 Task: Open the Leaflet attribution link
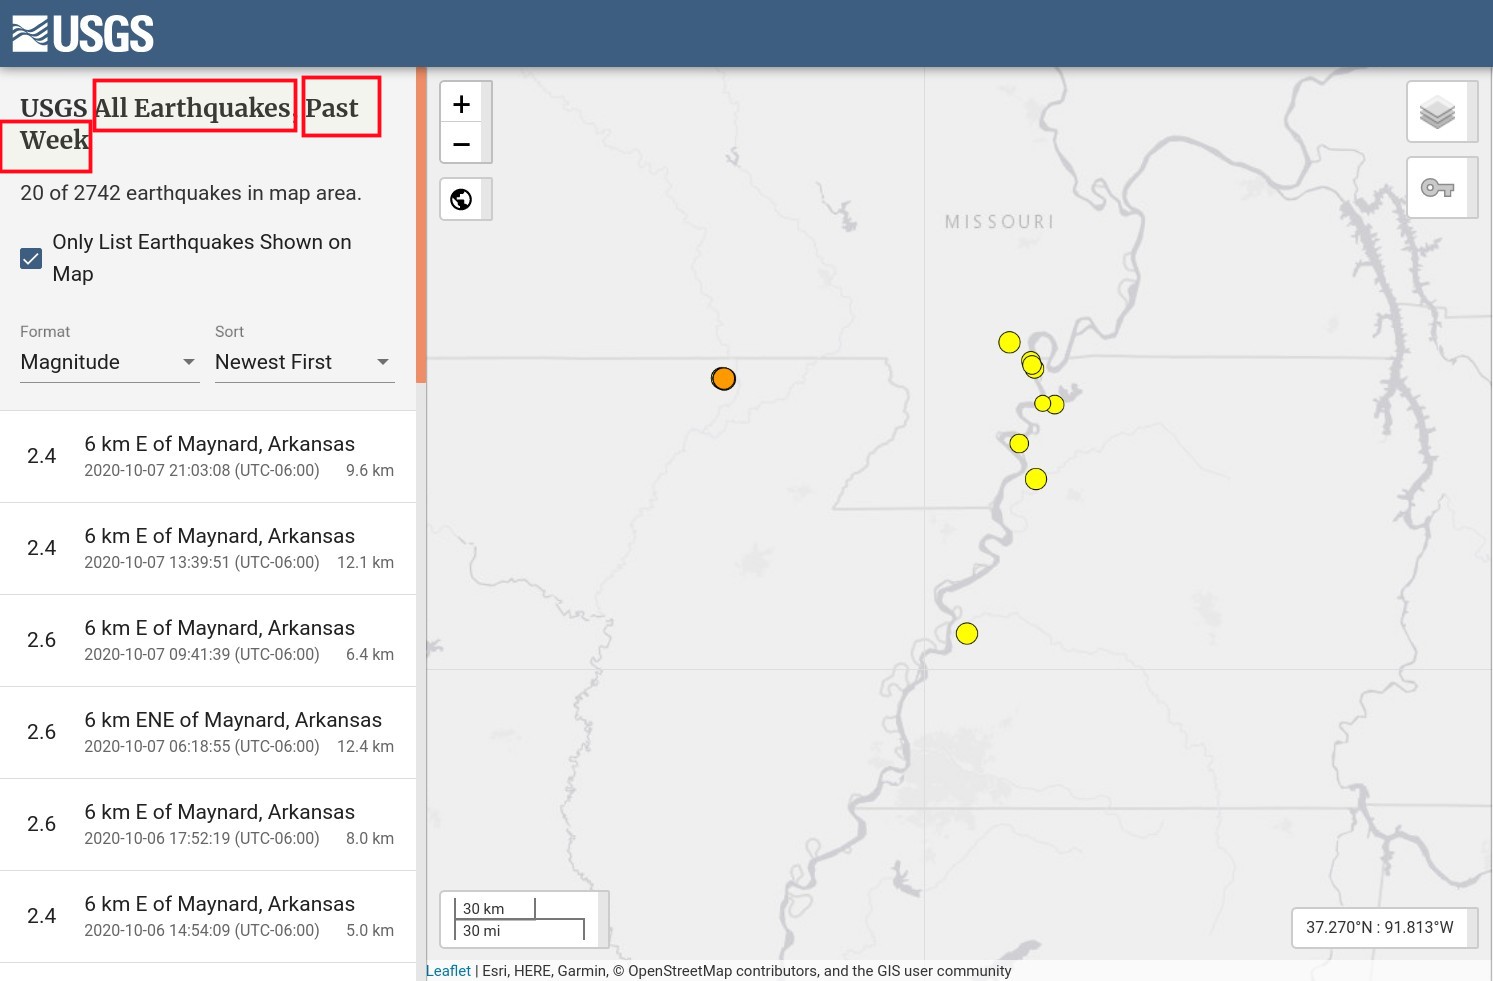[x=448, y=971]
